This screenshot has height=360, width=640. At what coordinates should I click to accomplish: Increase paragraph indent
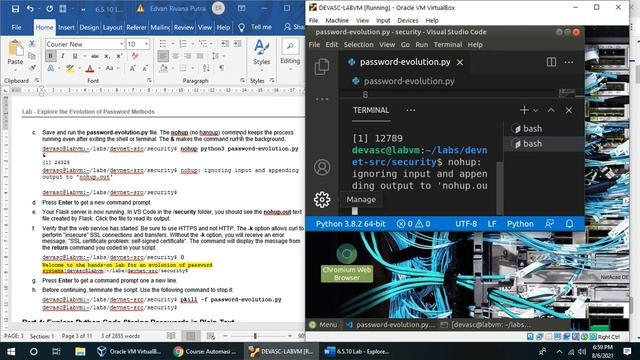237,44
